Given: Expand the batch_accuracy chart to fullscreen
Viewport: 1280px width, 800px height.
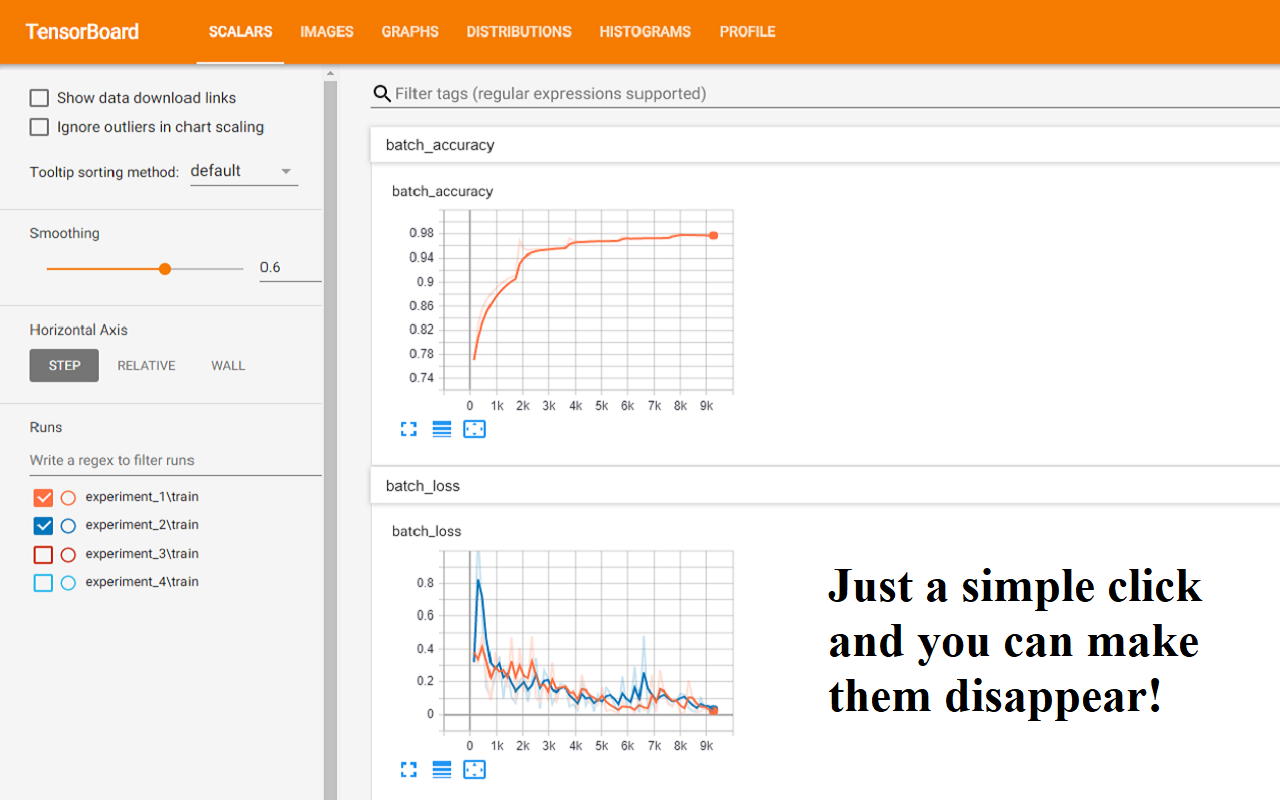Looking at the screenshot, I should tap(408, 429).
